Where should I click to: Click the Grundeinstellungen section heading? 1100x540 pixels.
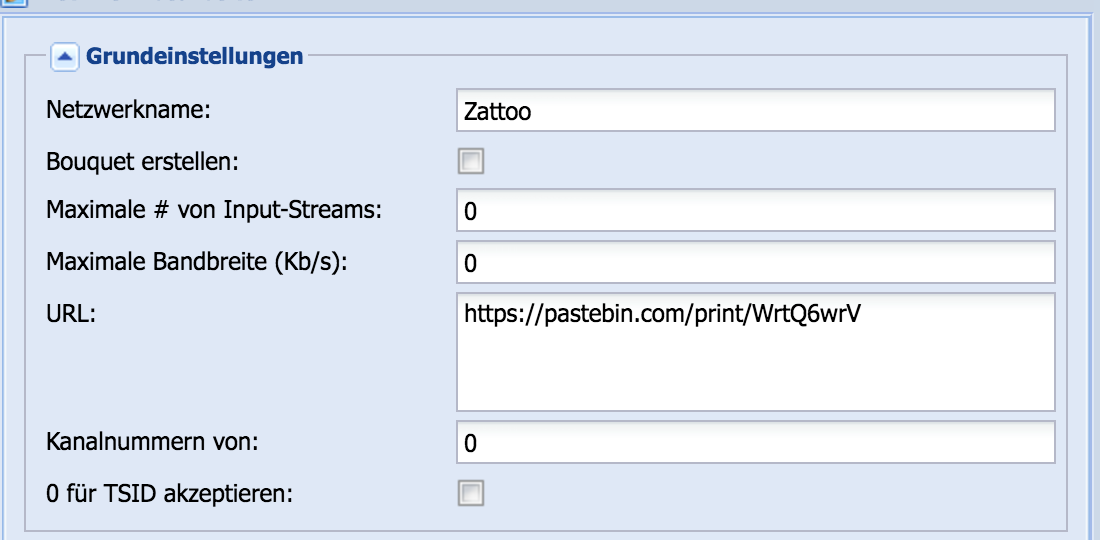(194, 56)
